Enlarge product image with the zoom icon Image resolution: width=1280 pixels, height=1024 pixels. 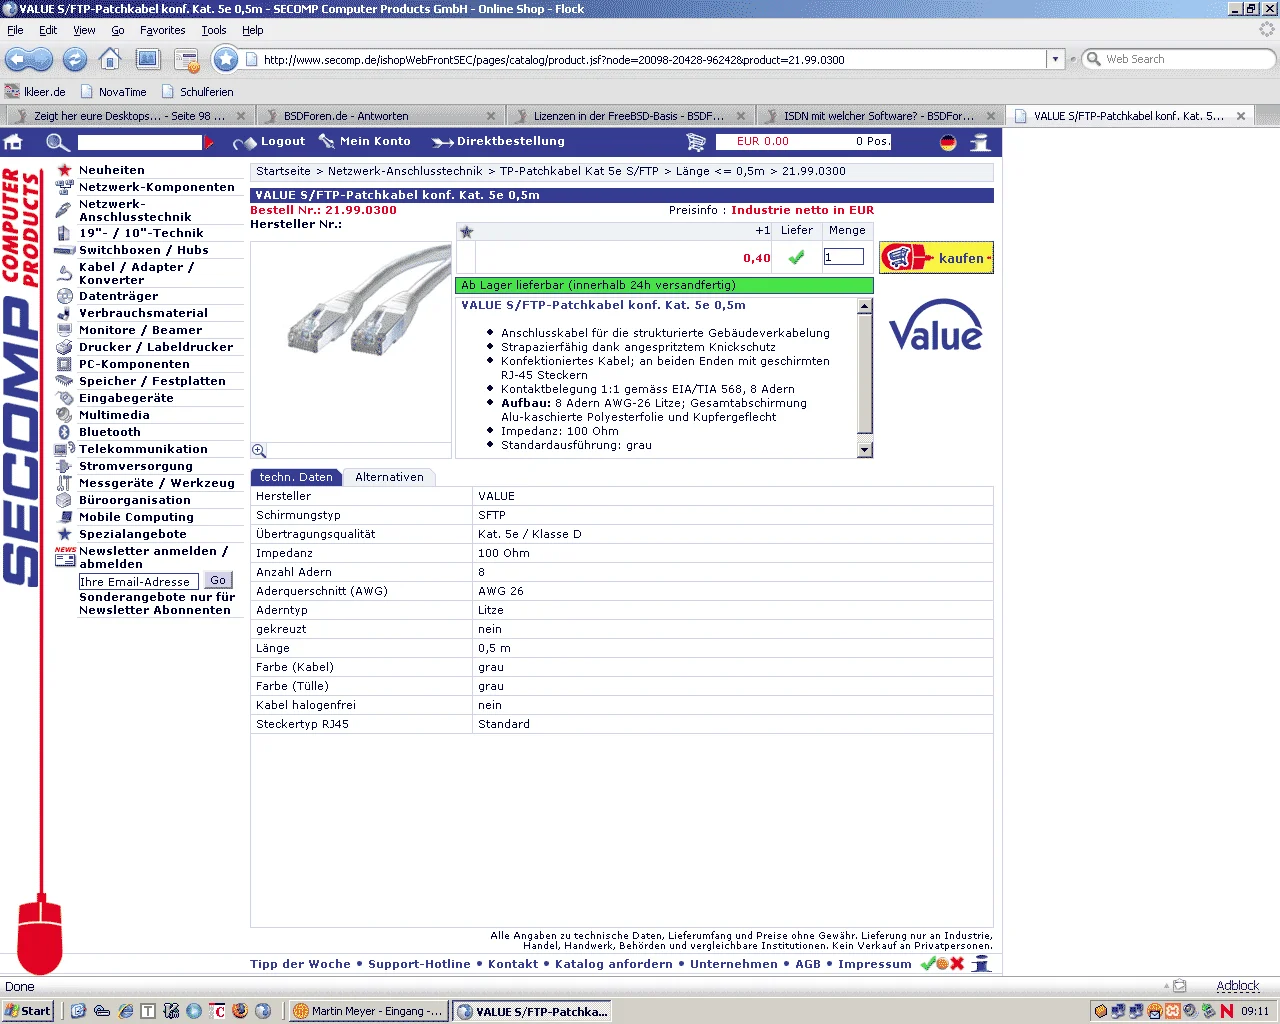pos(259,451)
